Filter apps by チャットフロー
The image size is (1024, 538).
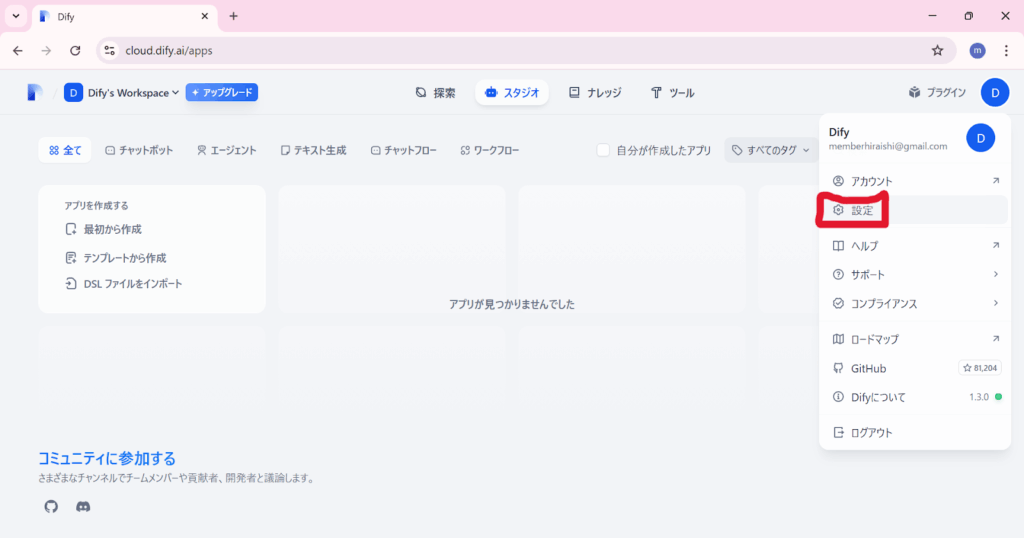(x=404, y=150)
